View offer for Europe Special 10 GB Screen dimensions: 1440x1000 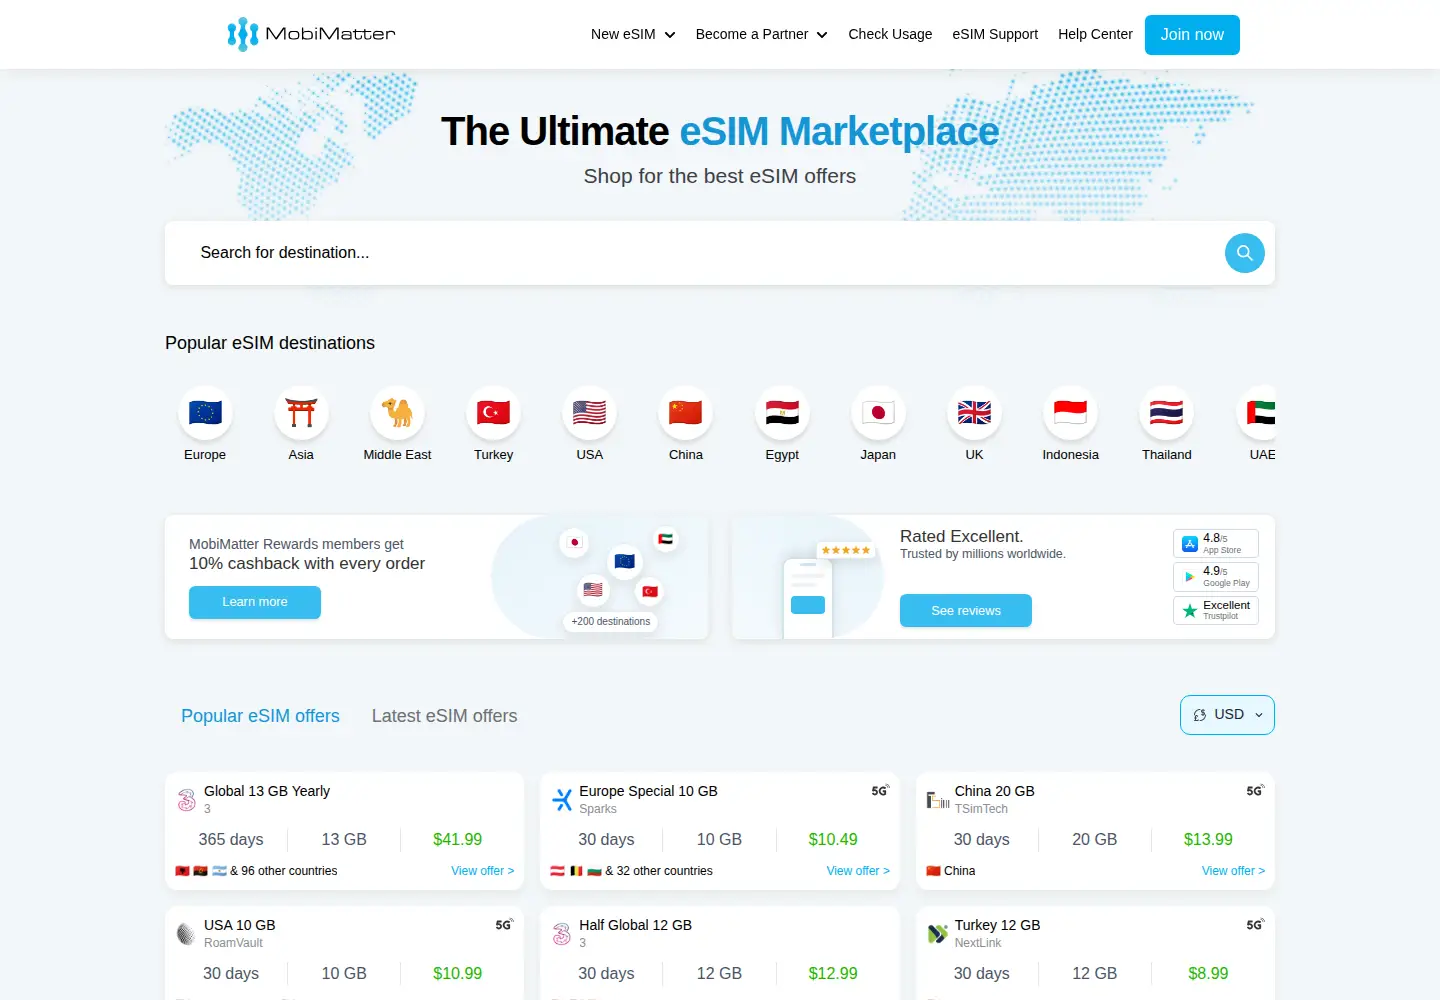coord(858,871)
